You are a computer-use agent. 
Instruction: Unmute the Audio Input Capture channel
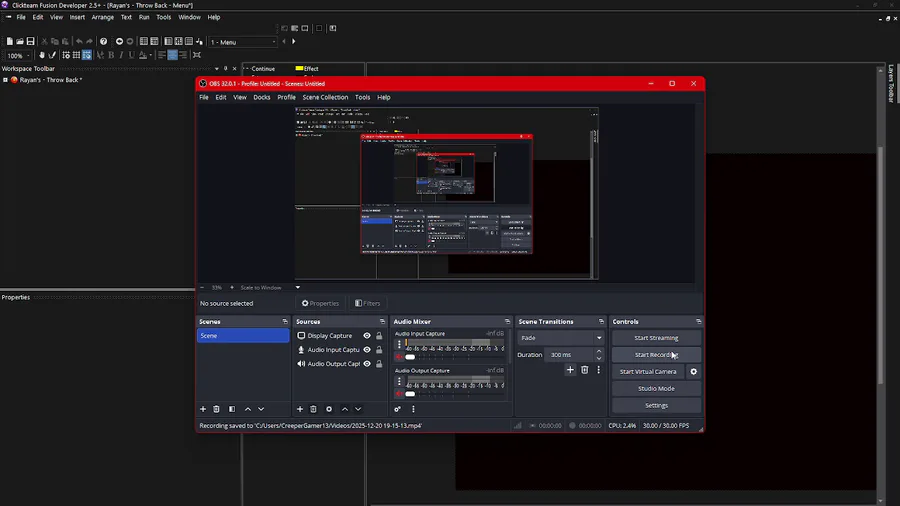[x=399, y=357]
